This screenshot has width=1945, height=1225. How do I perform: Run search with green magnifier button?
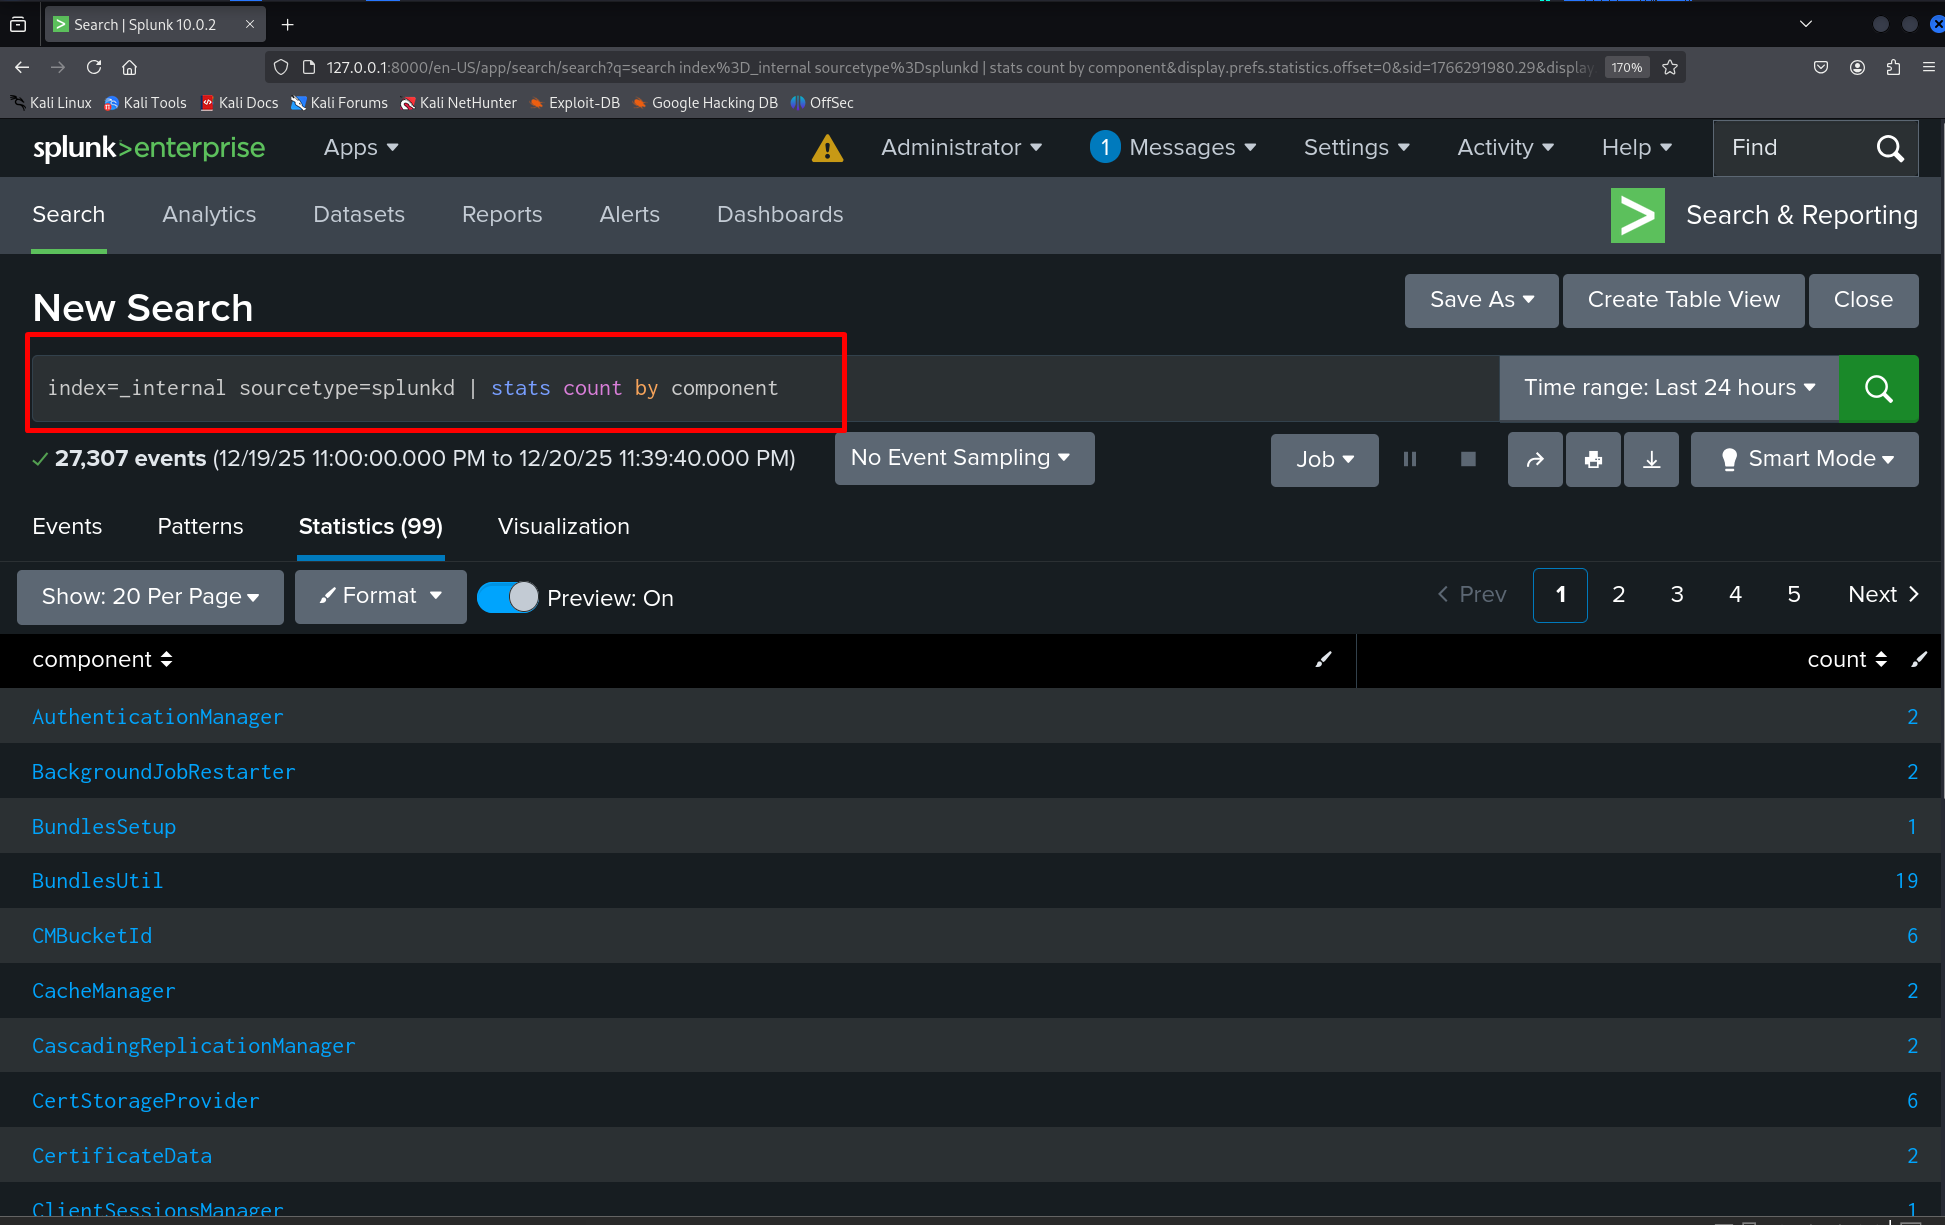[1878, 388]
